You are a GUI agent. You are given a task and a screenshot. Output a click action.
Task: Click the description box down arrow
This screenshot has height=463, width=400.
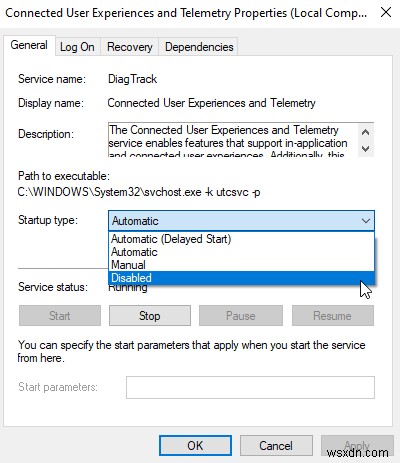click(x=366, y=149)
